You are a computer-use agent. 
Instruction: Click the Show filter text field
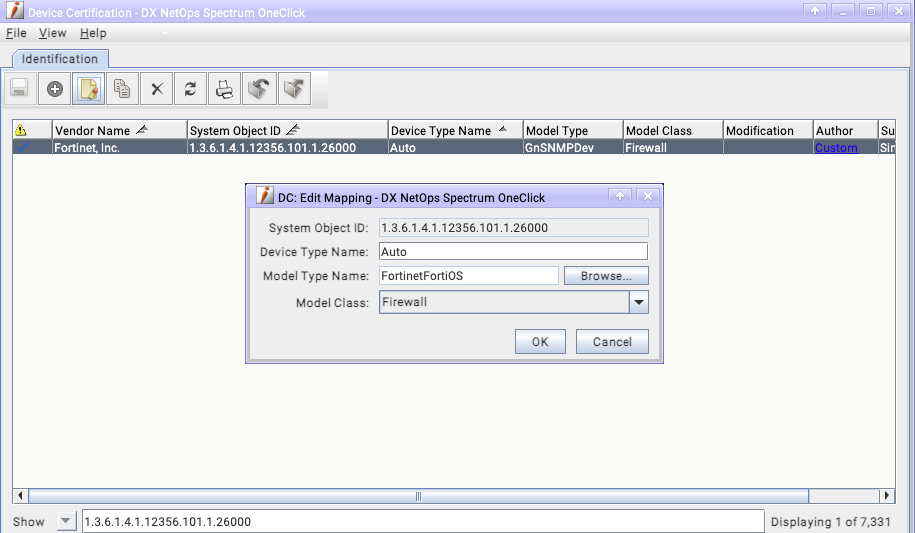423,521
